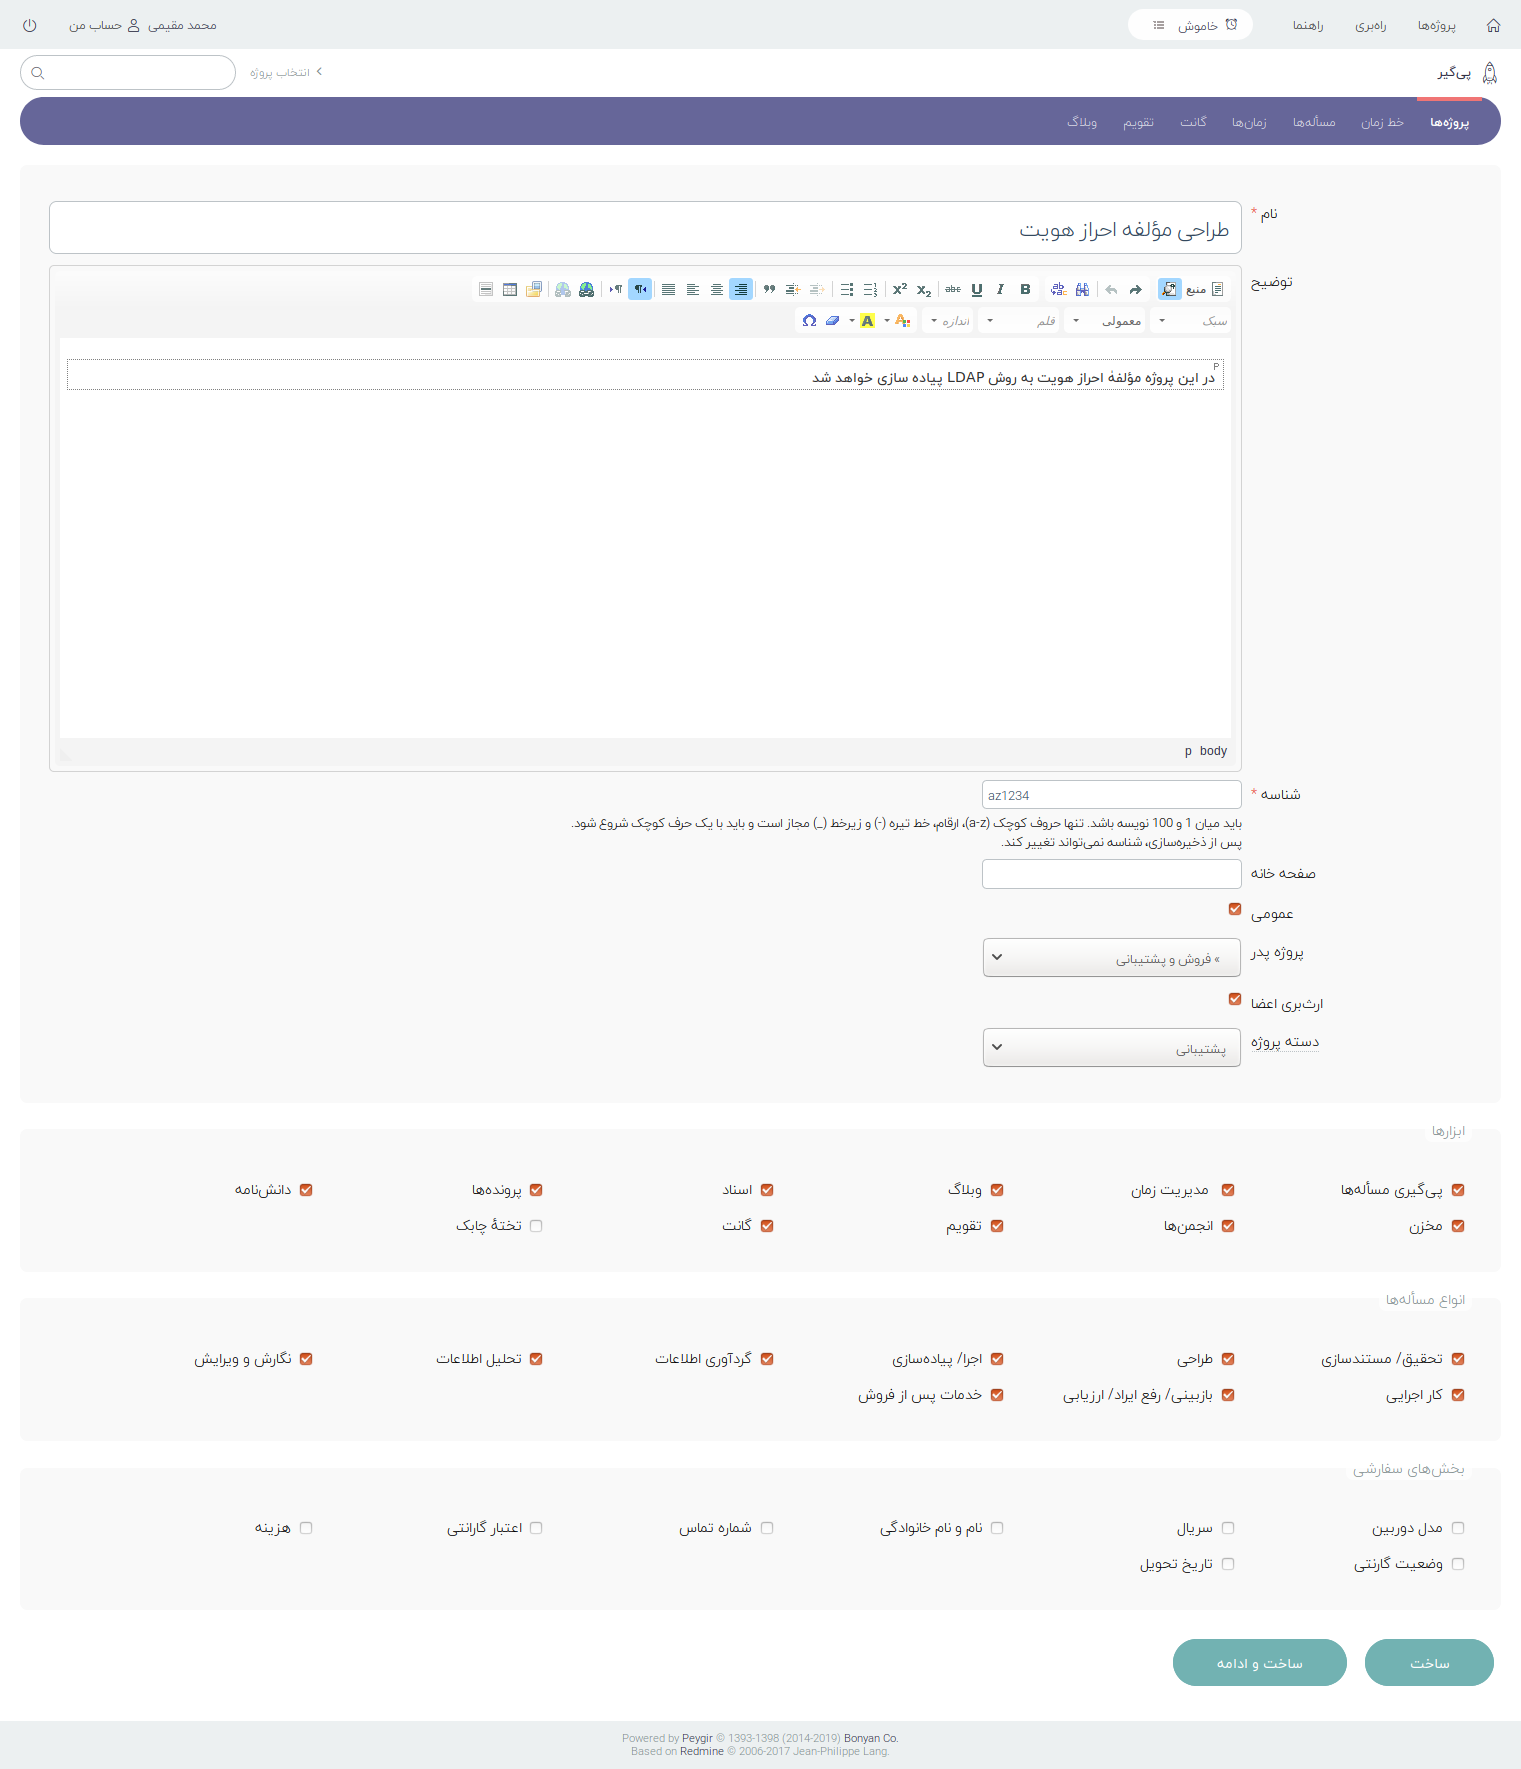Open the وبلاگ tab
Viewport: 1521px width, 1769px height.
pos(1082,122)
